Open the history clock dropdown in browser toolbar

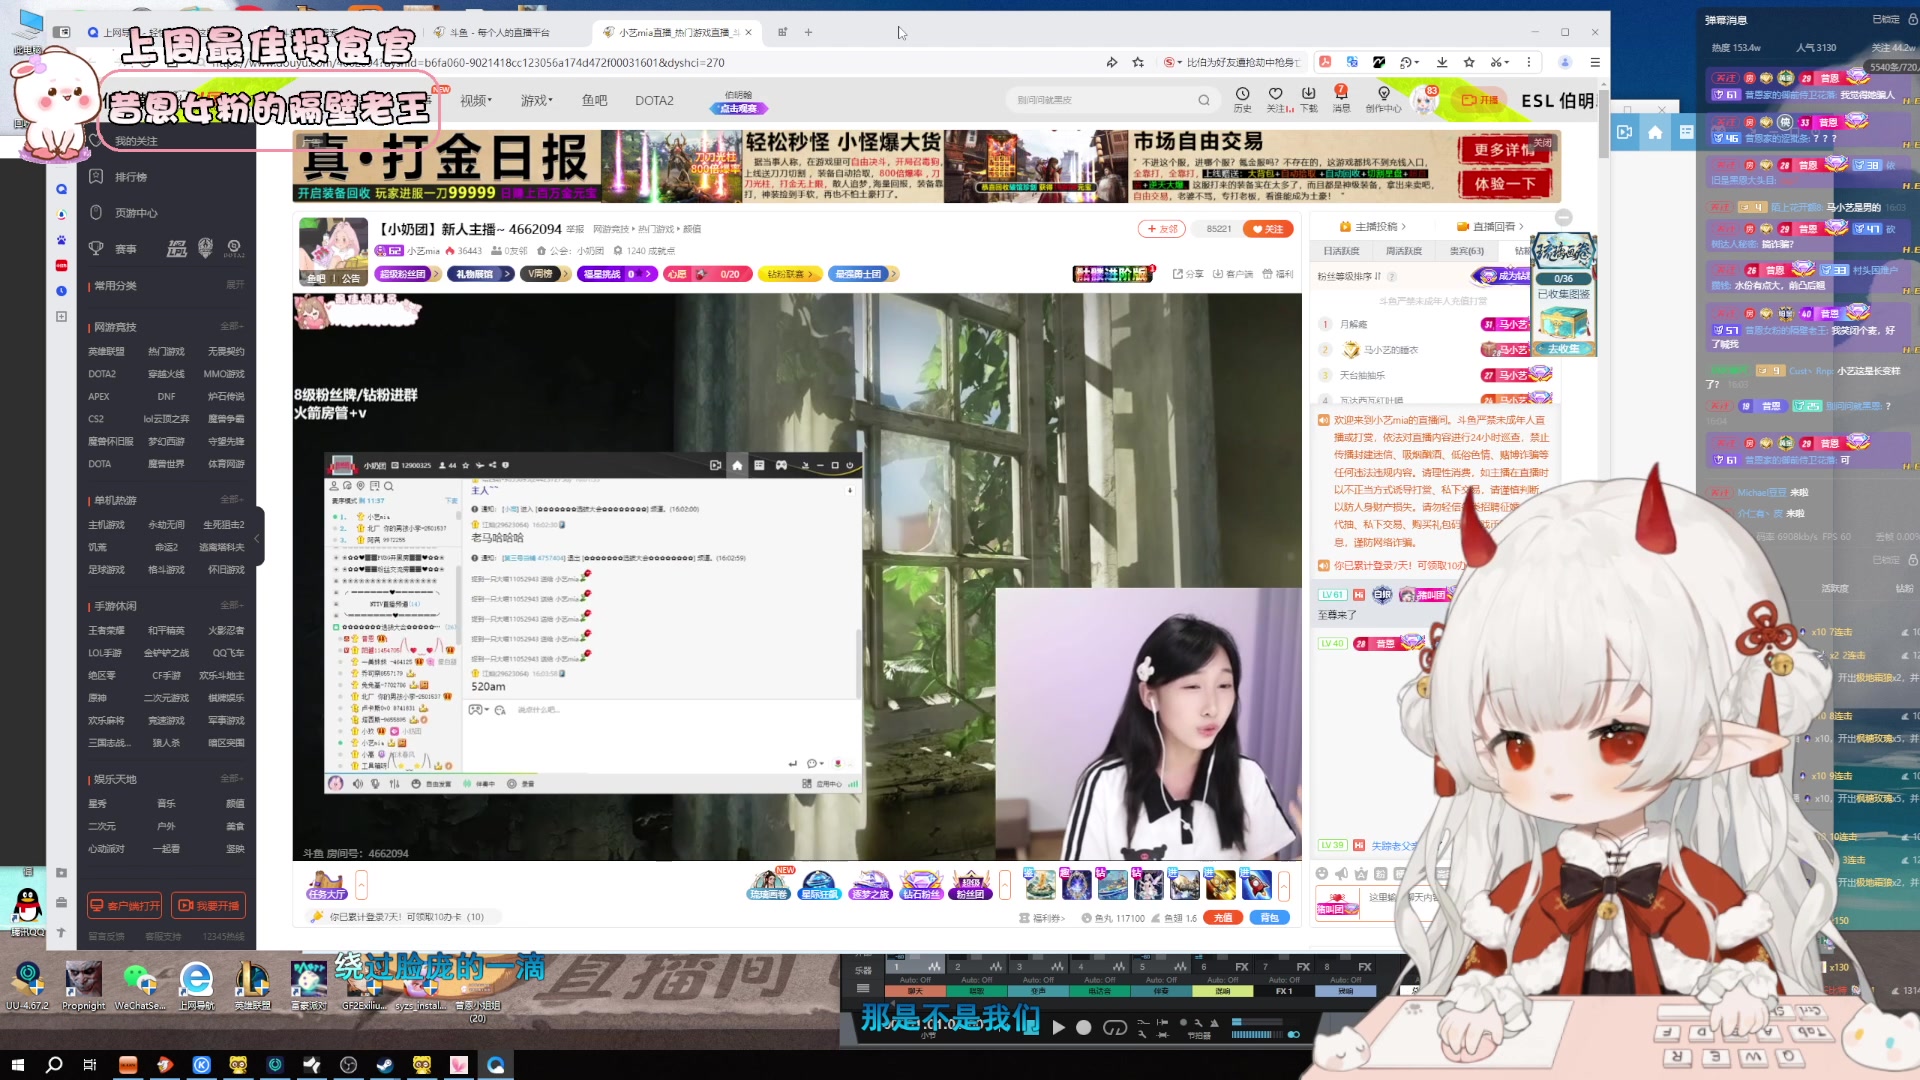[x=1409, y=62]
